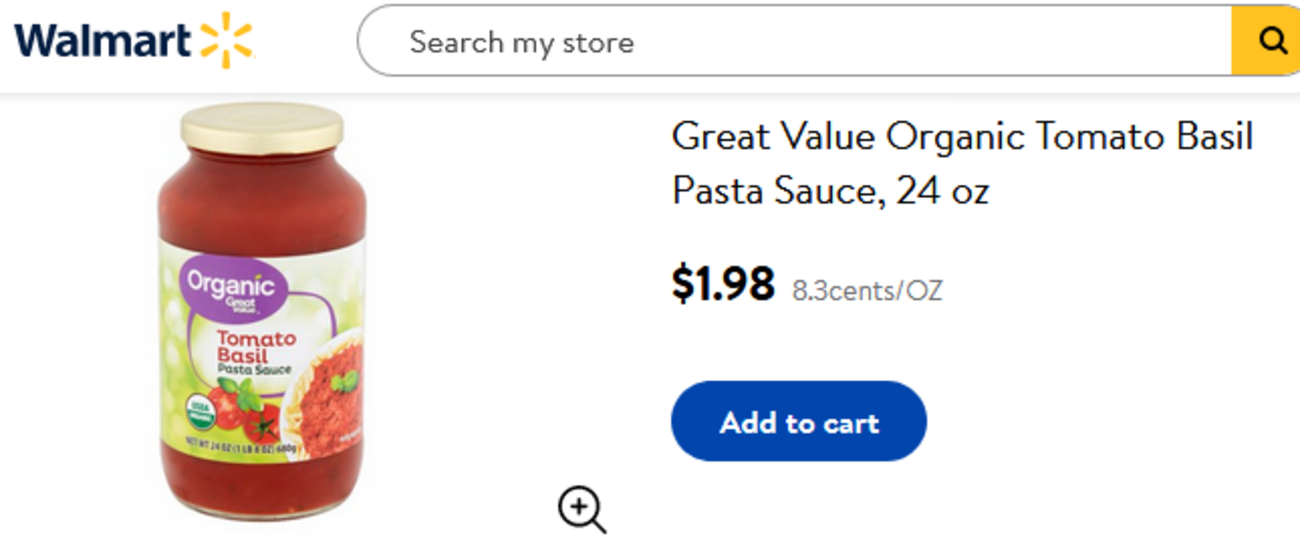The width and height of the screenshot is (1300, 546).
Task: Zoom the product image with magnifier icon
Action: [582, 509]
